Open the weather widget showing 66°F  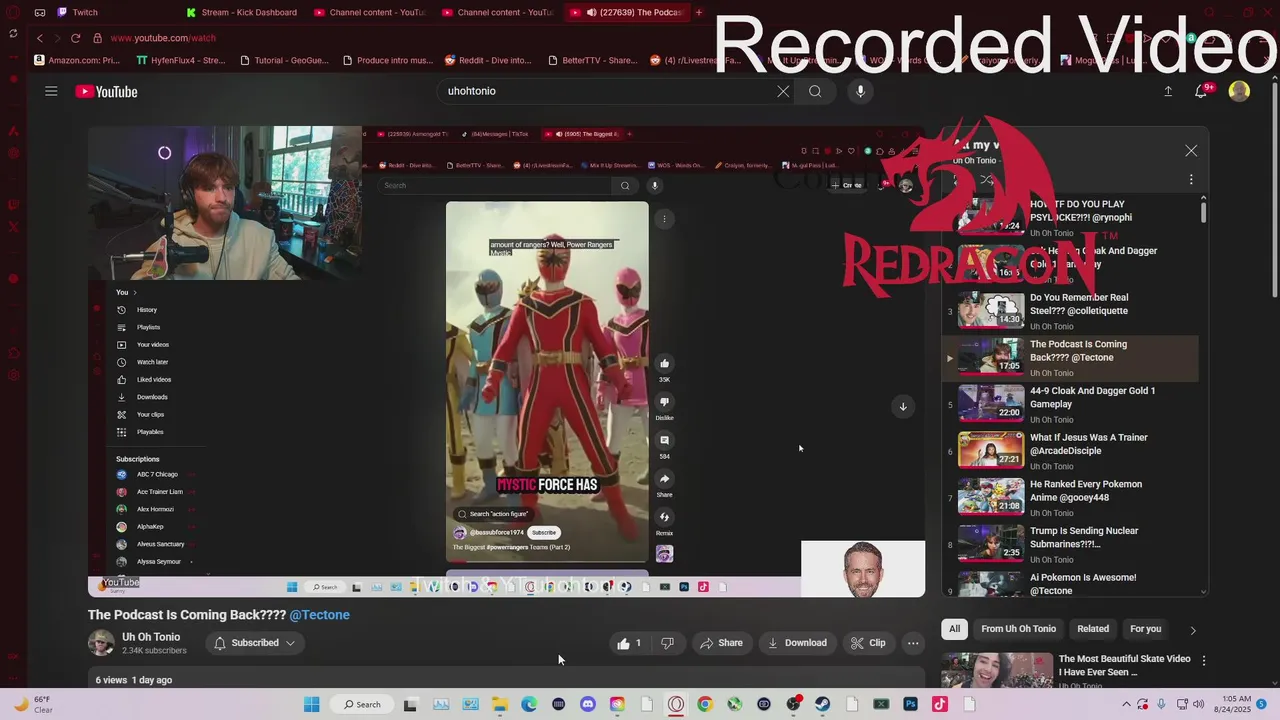pos(34,704)
